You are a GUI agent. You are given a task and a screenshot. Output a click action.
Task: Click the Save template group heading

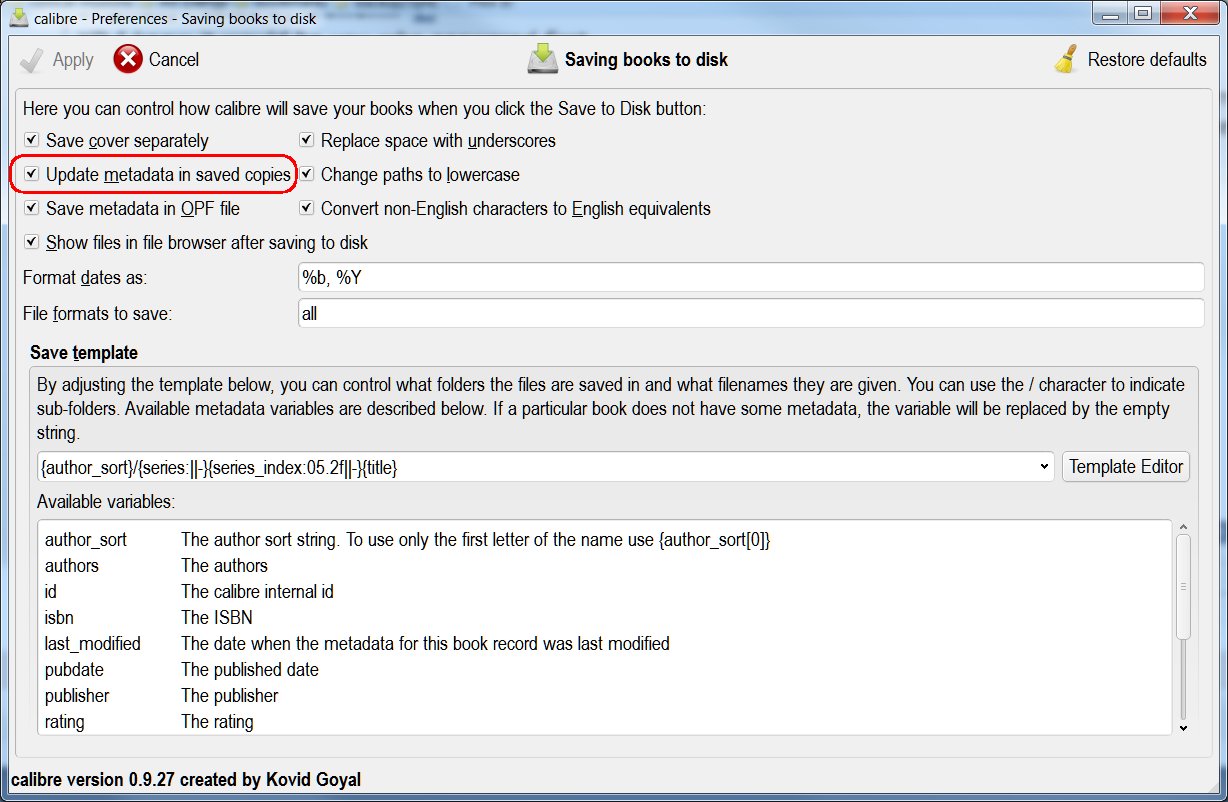coord(84,353)
